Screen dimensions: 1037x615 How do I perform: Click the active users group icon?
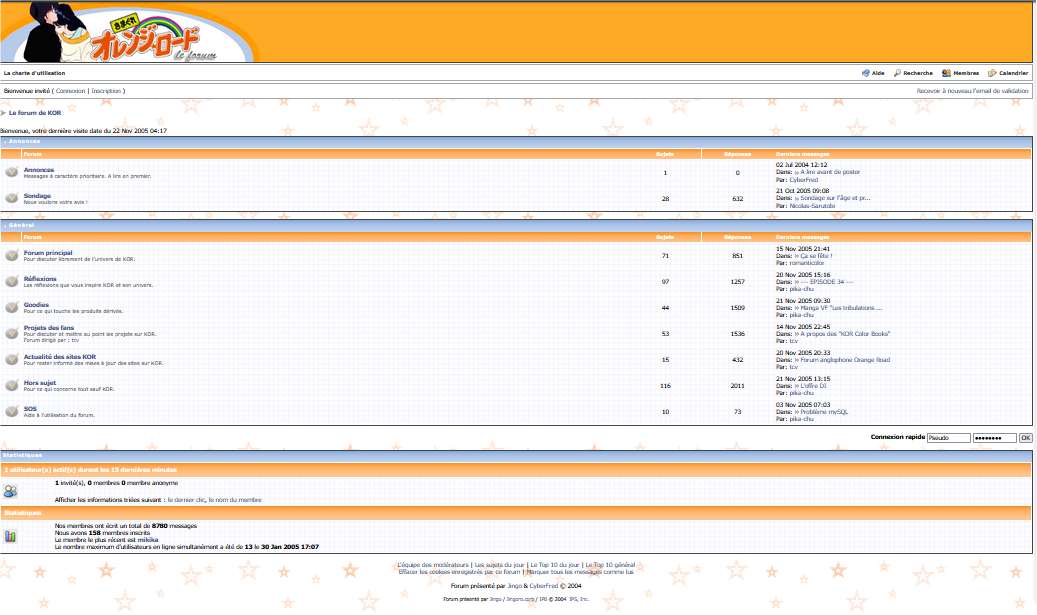click(x=10, y=491)
